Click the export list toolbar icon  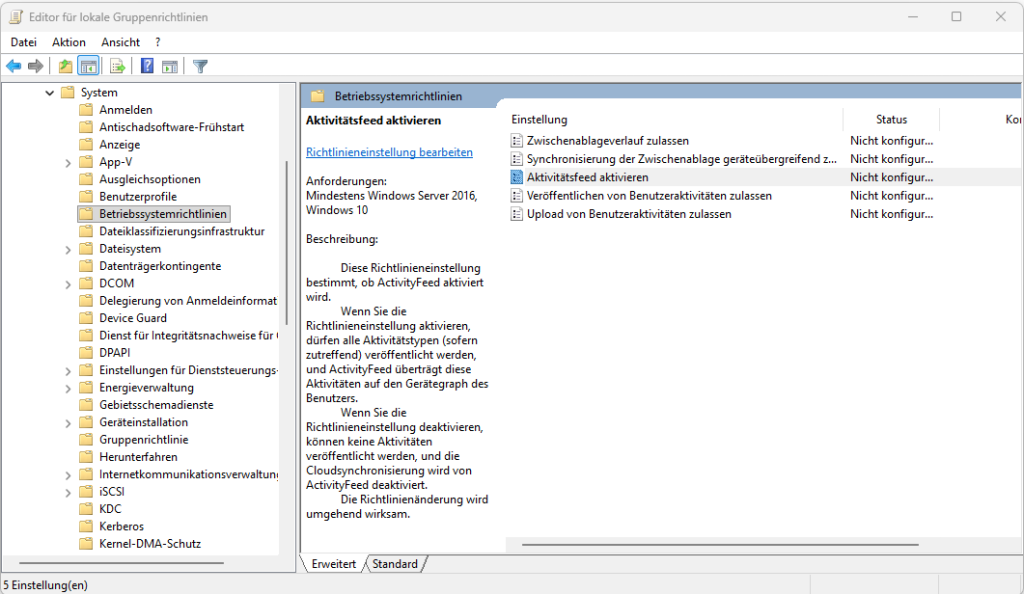click(117, 66)
